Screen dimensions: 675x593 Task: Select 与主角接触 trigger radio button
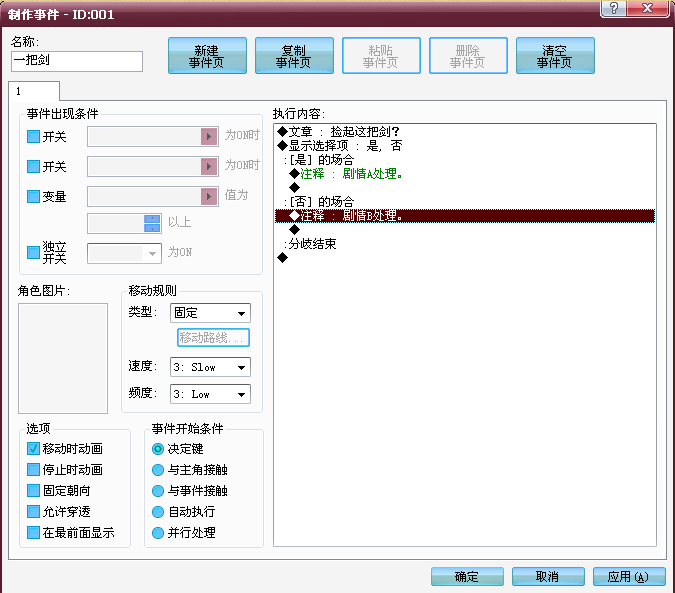pyautogui.click(x=158, y=469)
